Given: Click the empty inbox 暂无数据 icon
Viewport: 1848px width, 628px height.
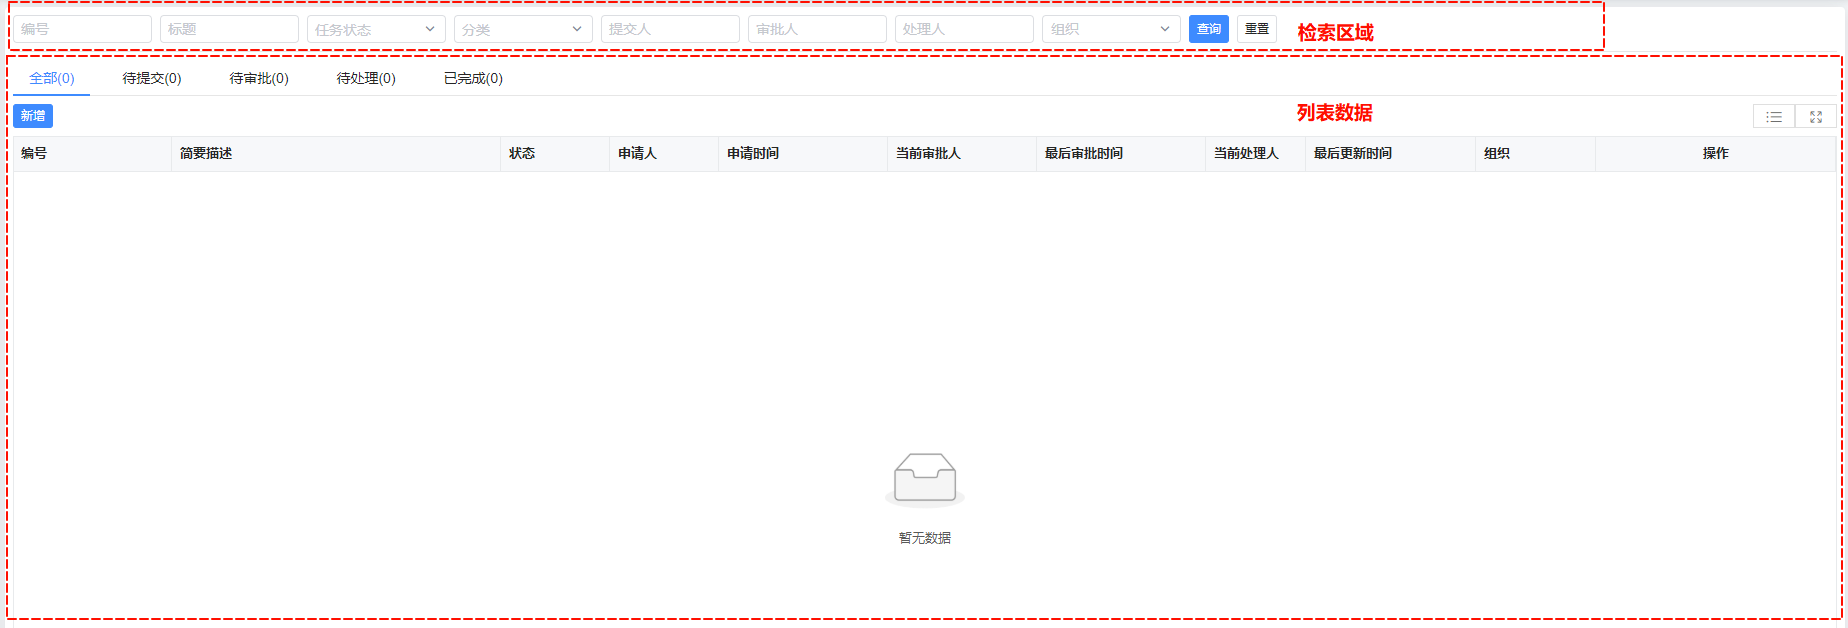Looking at the screenshot, I should 925,479.
